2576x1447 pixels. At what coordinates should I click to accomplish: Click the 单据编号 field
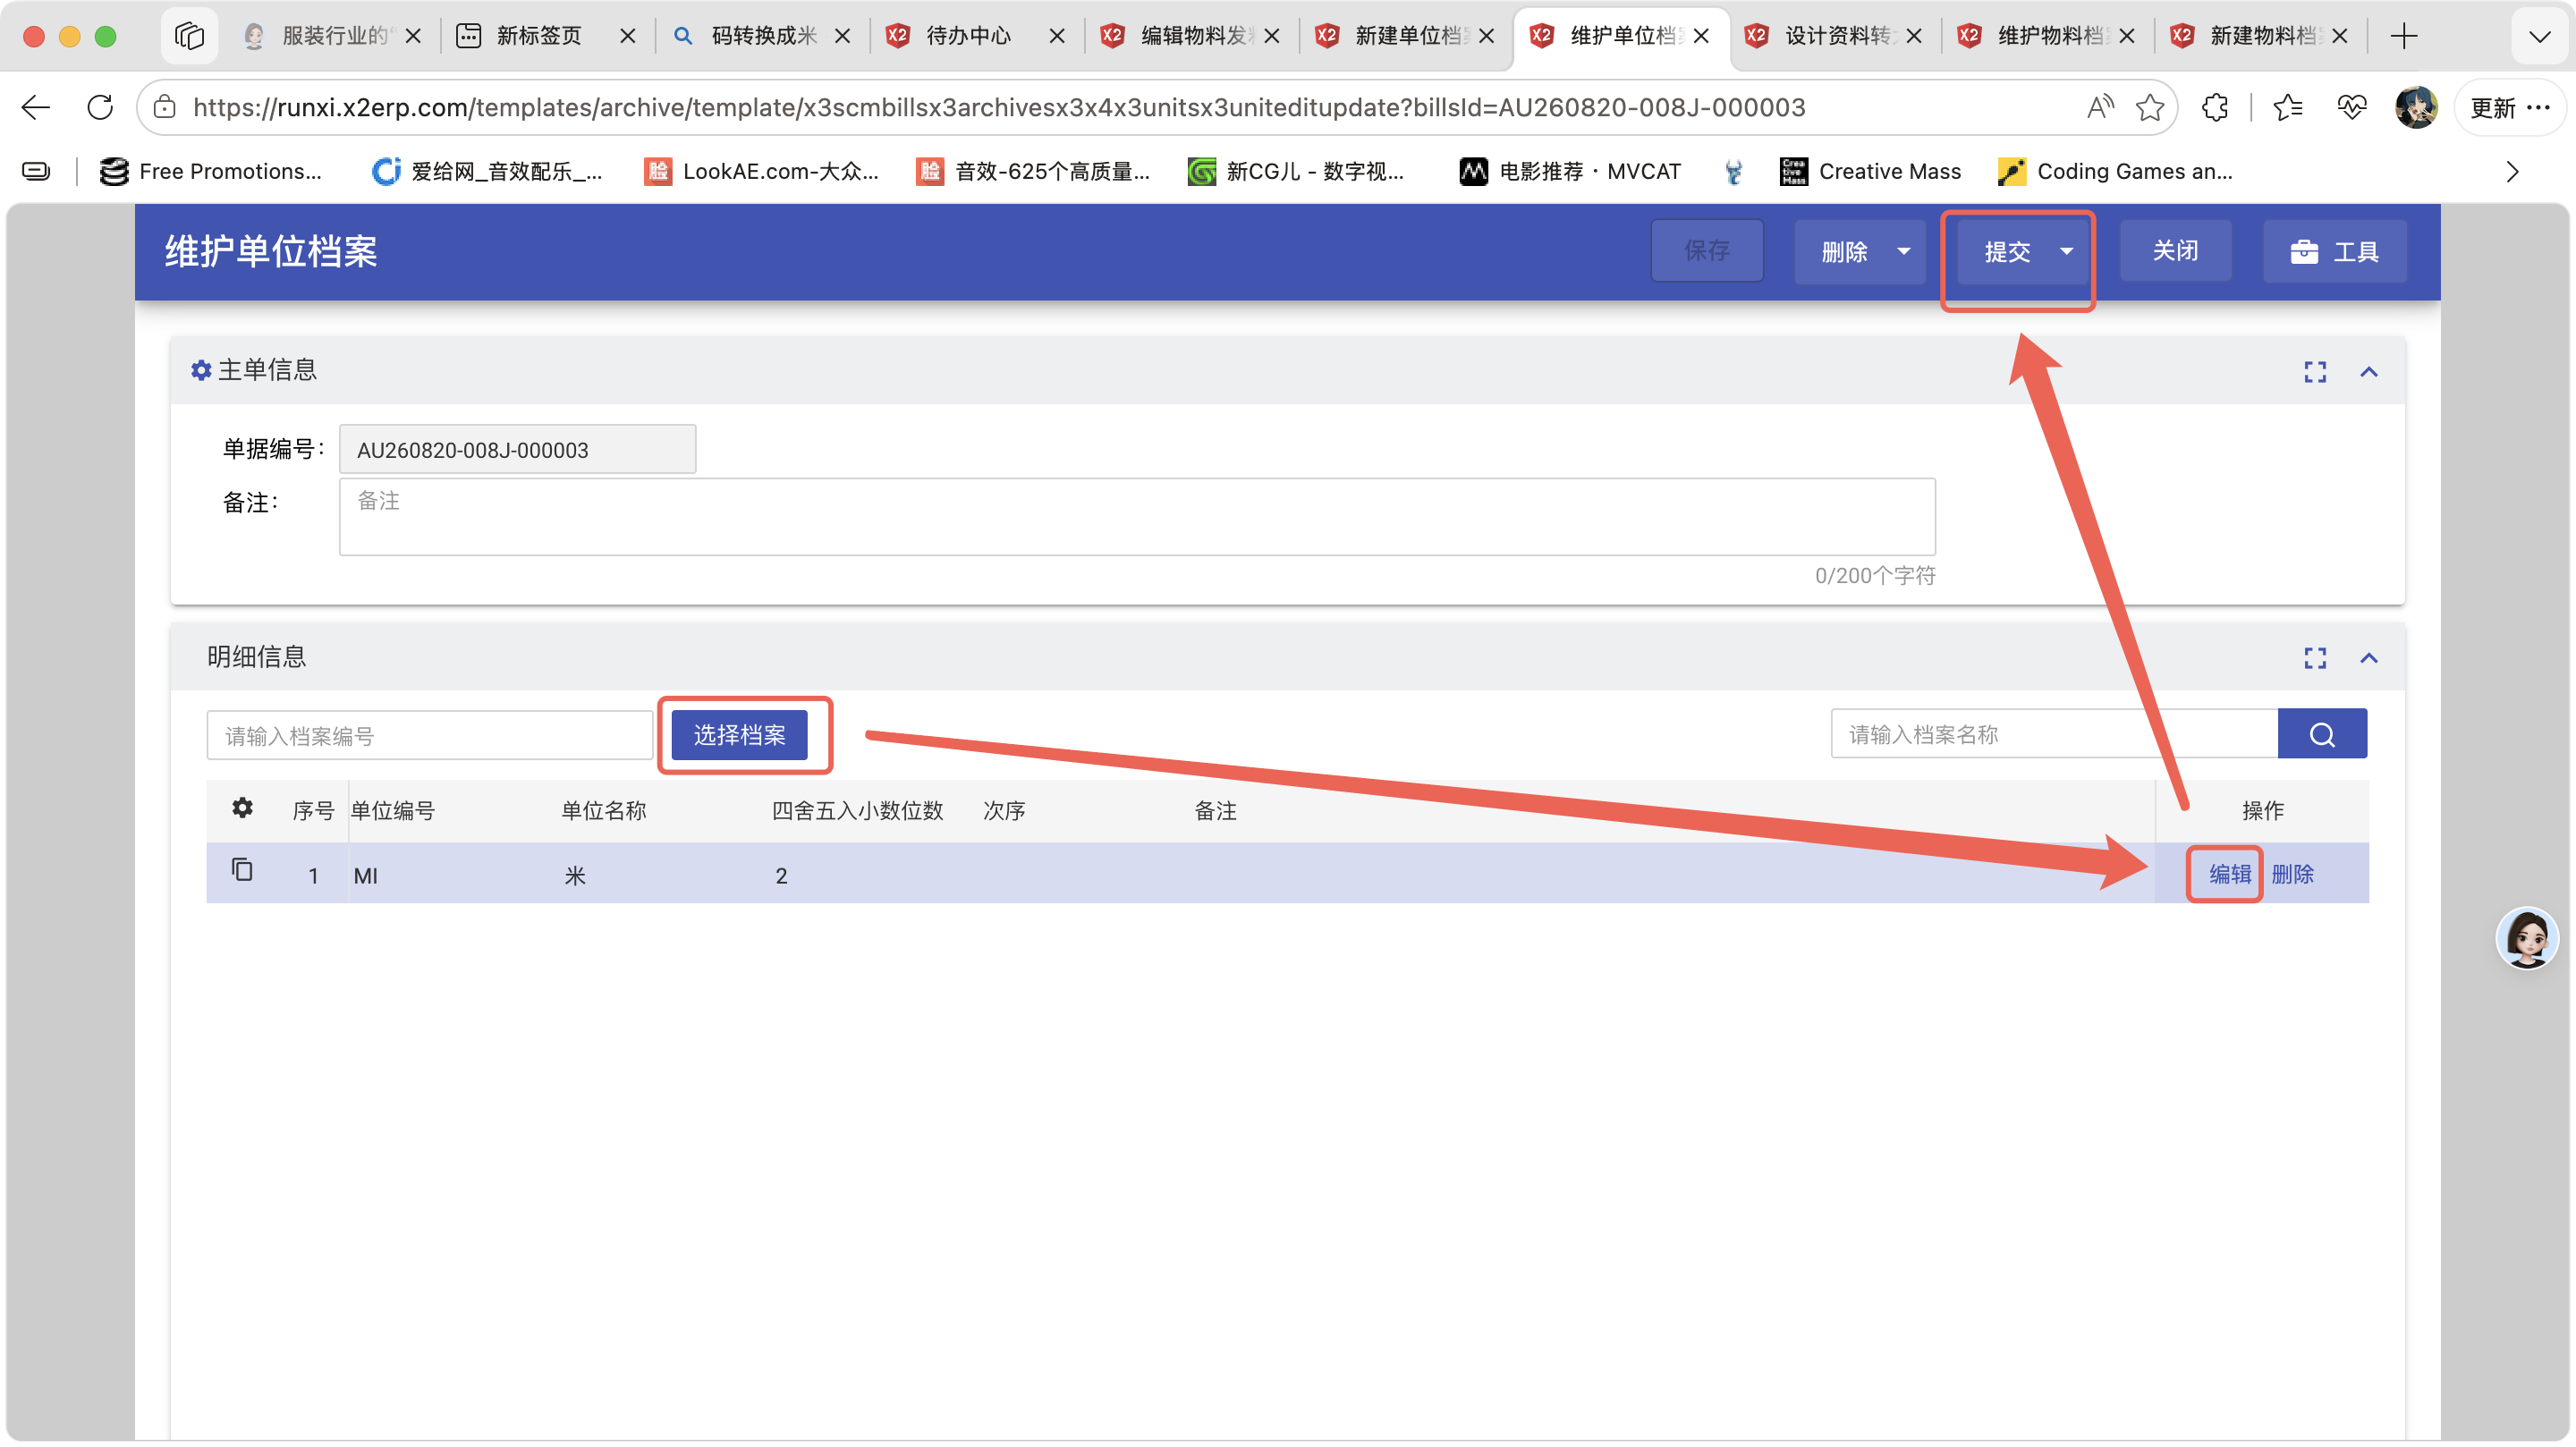pyautogui.click(x=517, y=449)
